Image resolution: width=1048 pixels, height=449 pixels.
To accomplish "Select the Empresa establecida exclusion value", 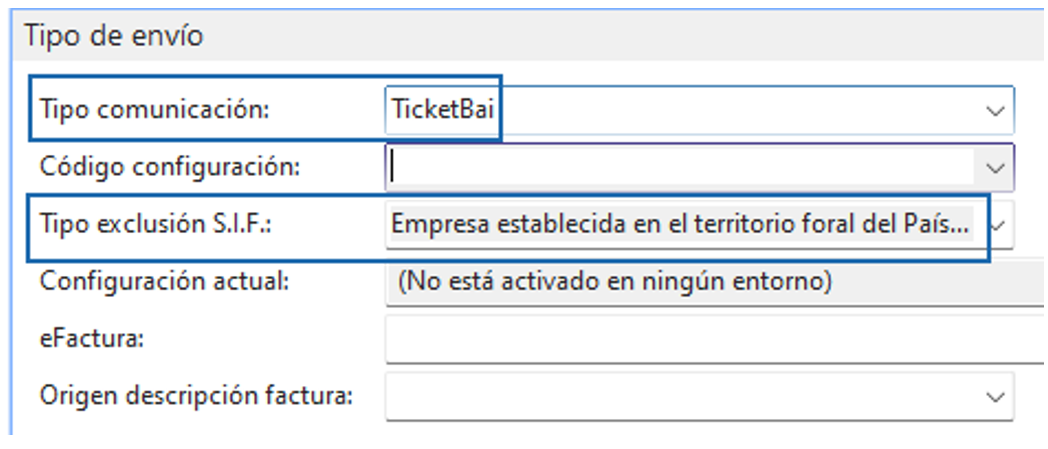I will [x=680, y=225].
